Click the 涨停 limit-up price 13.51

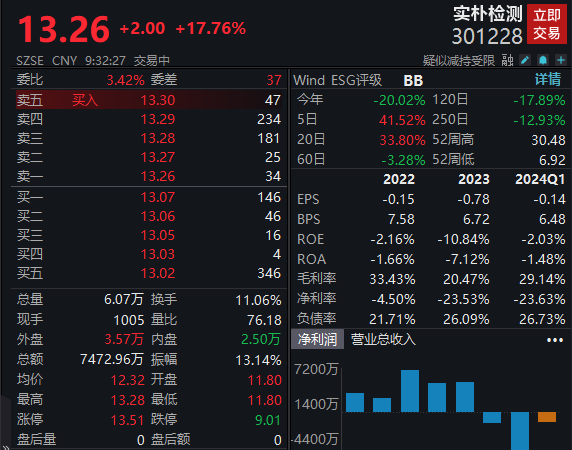tap(128, 420)
